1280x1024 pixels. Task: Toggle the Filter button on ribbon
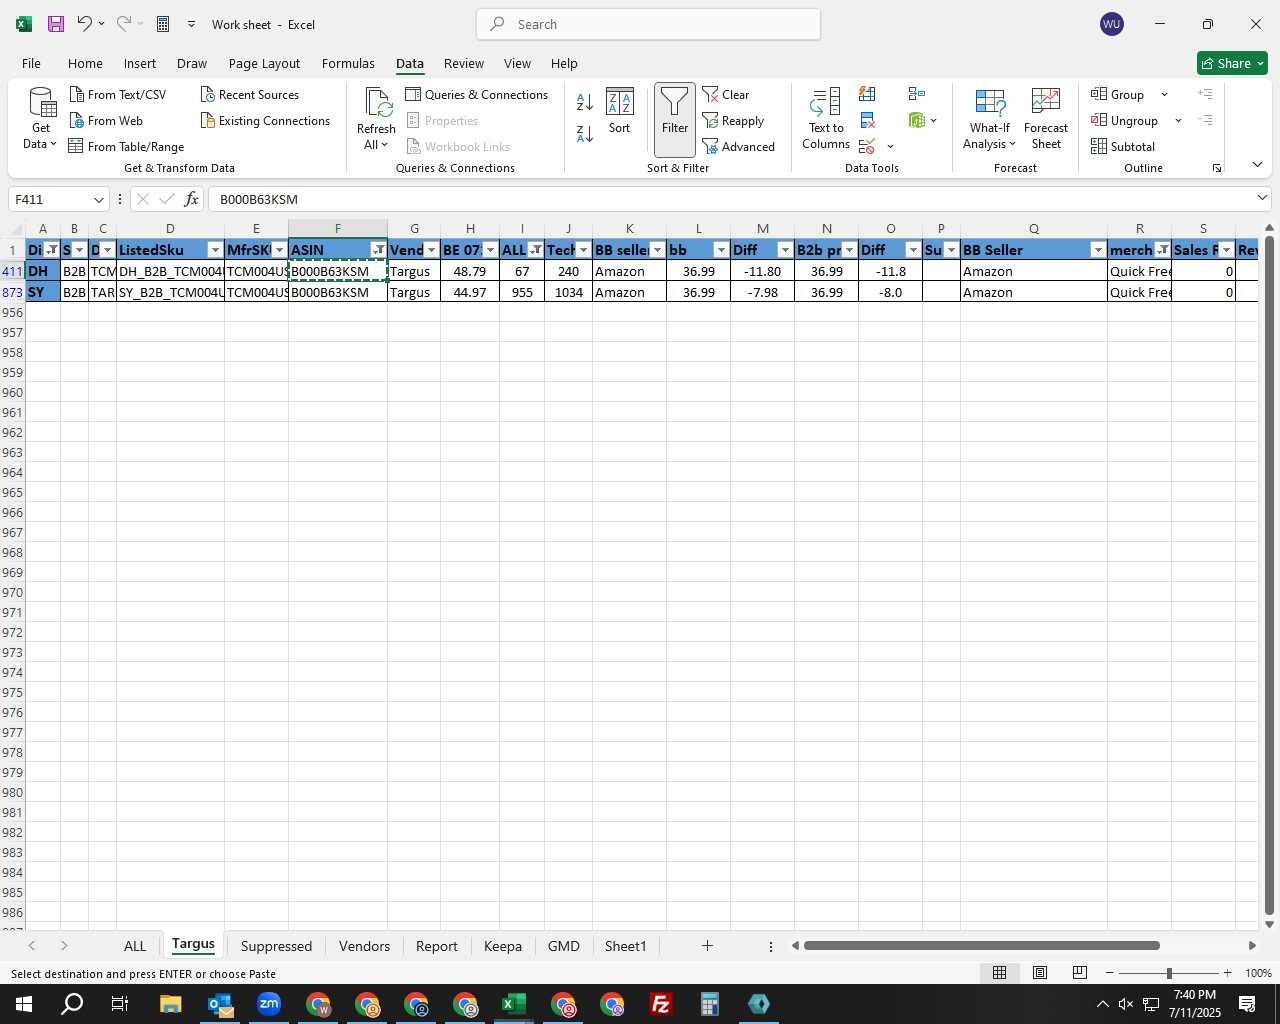tap(675, 119)
